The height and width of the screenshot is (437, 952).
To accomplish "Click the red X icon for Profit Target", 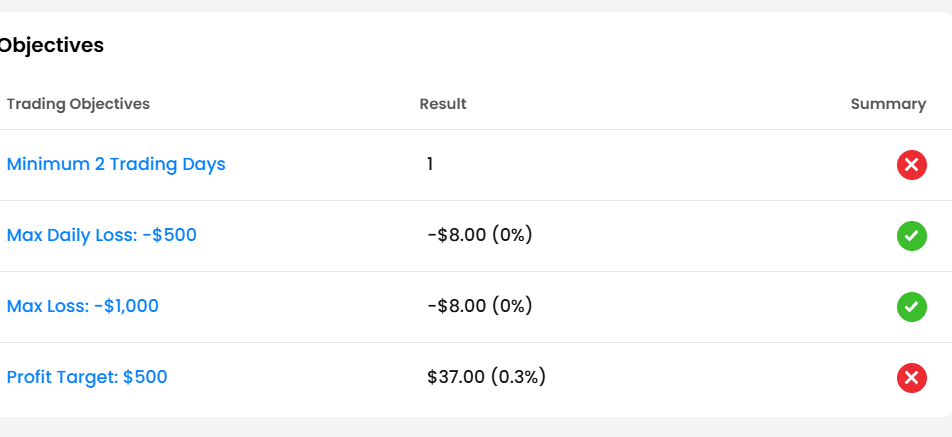I will pyautogui.click(x=911, y=378).
